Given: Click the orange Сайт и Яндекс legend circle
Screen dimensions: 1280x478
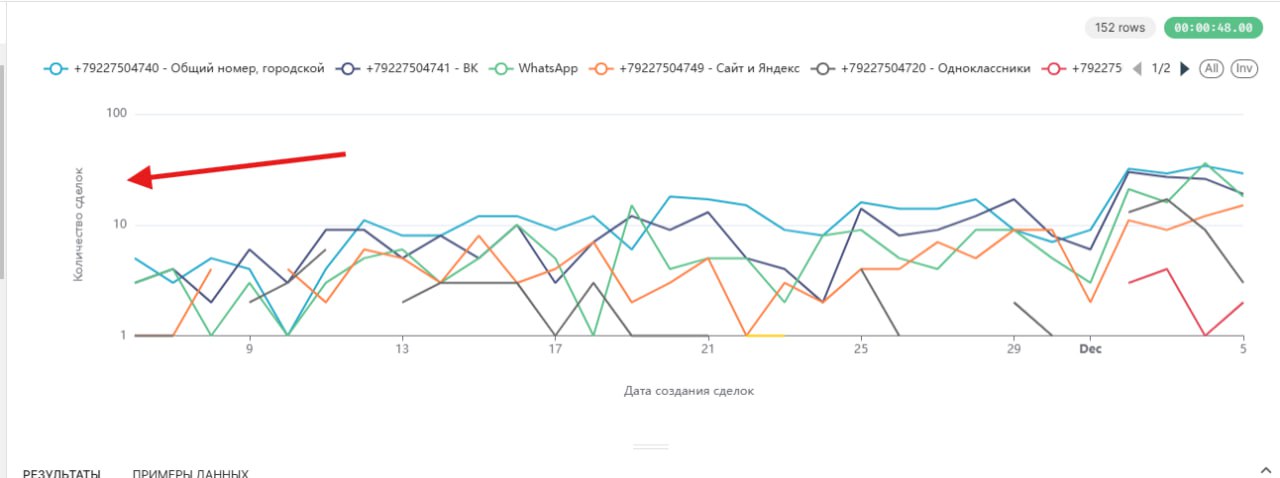Looking at the screenshot, I should pos(602,68).
